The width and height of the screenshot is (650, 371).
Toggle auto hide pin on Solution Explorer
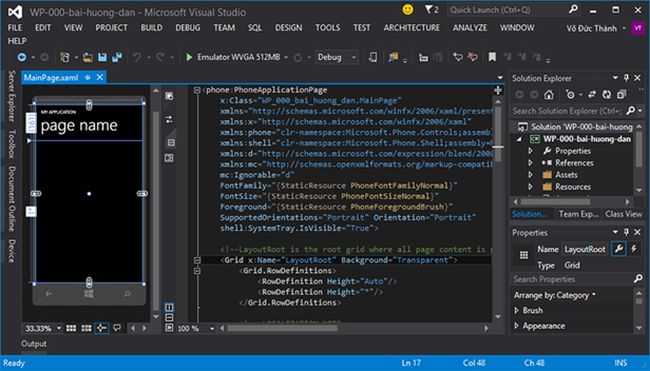[x=626, y=78]
